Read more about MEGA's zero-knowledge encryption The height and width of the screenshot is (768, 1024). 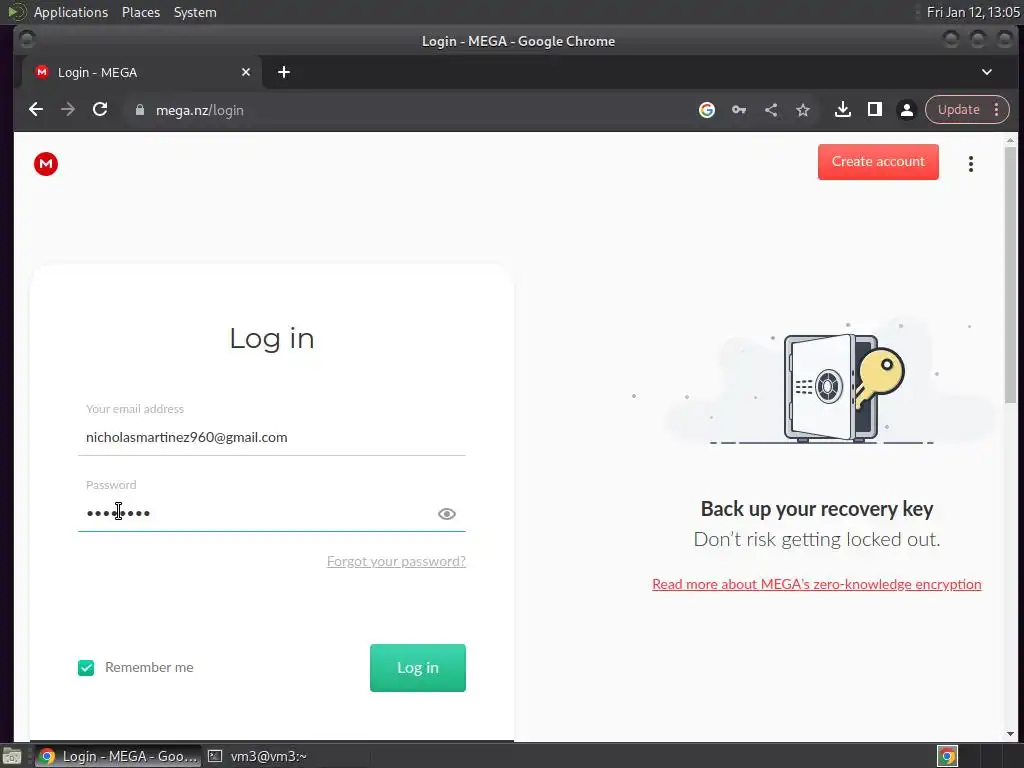tap(816, 584)
